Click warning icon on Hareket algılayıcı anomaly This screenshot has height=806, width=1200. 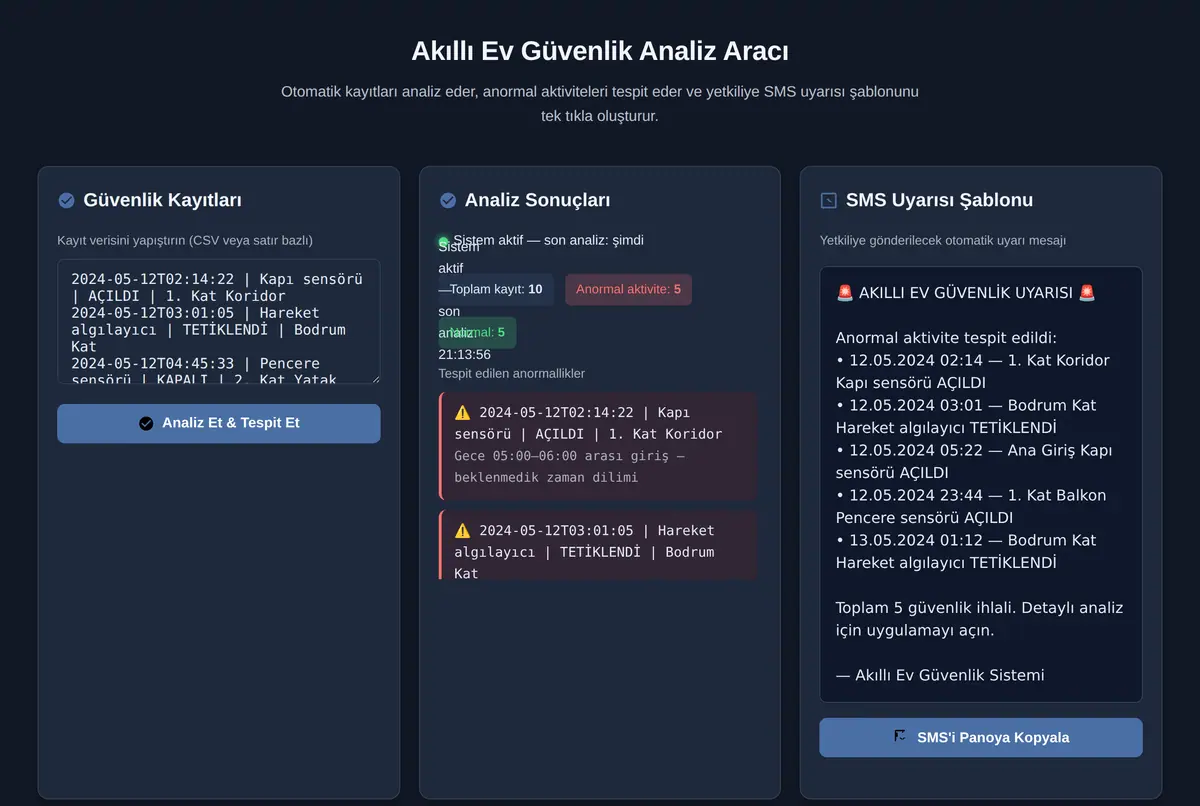[x=462, y=530]
